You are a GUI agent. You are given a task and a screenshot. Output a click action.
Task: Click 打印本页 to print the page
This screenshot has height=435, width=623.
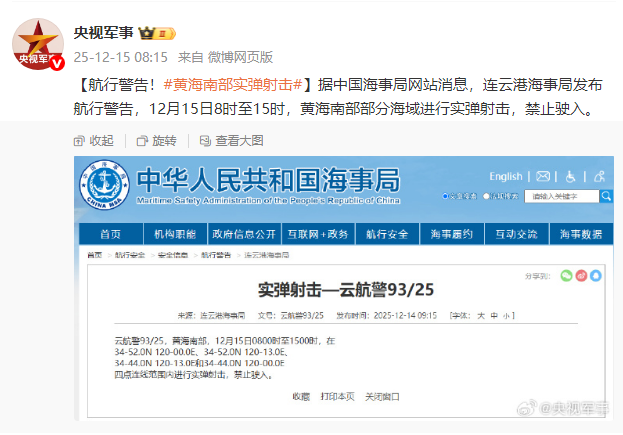tap(337, 396)
